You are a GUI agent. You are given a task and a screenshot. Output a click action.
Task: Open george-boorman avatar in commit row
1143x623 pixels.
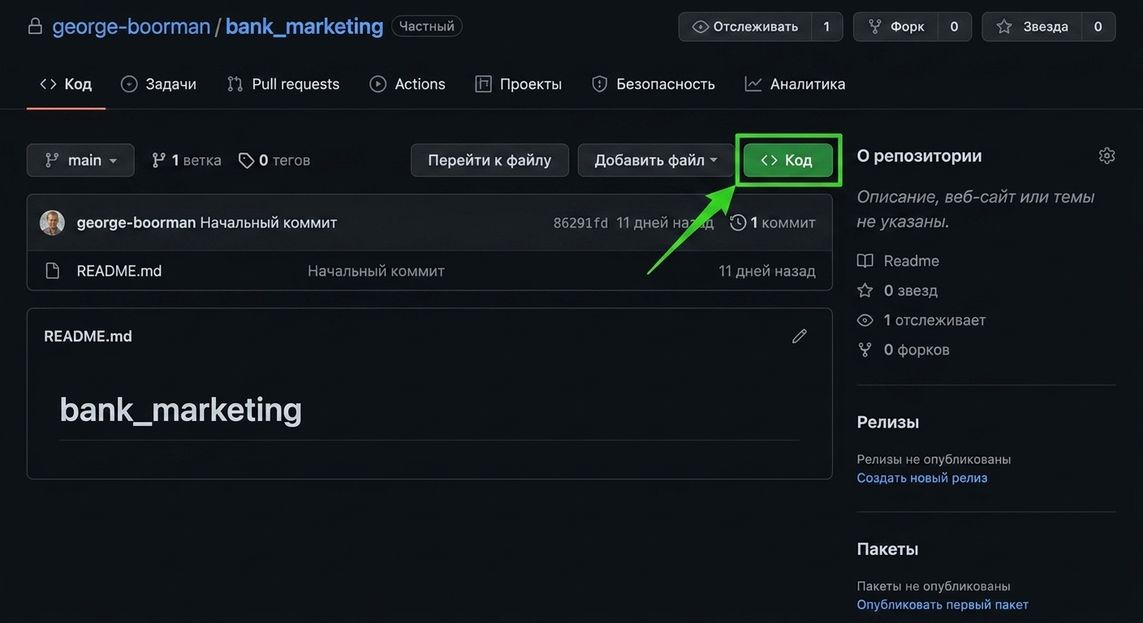pos(52,222)
